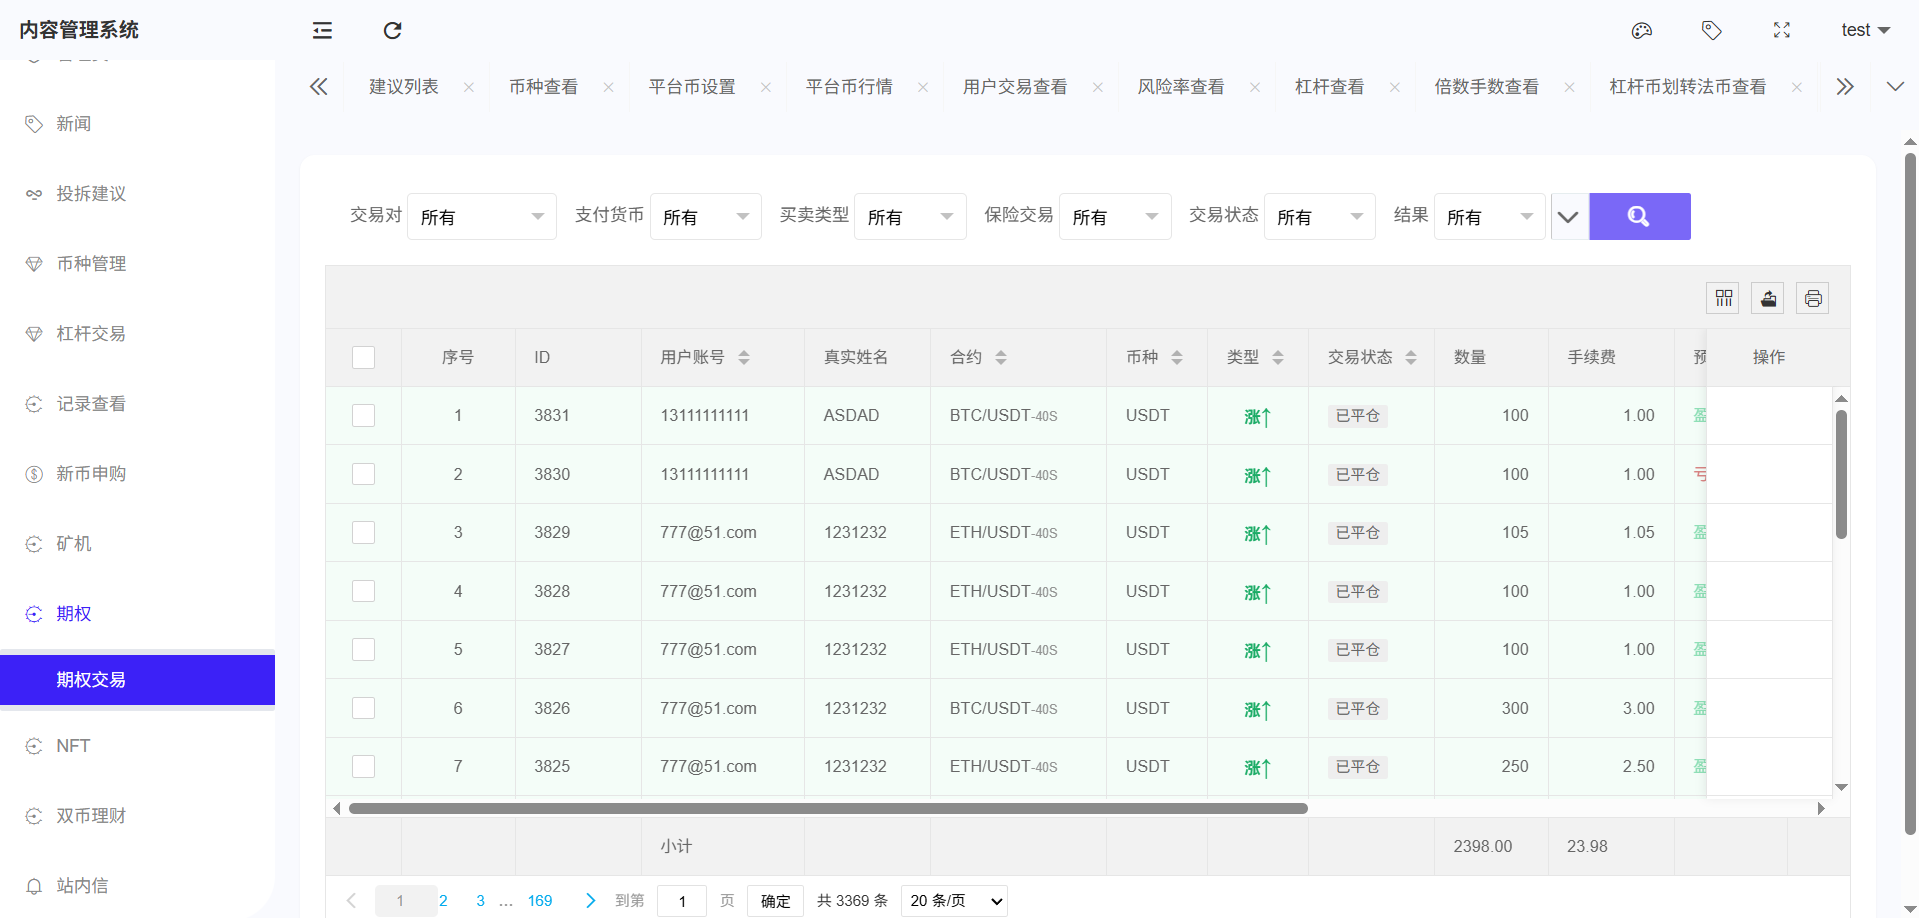Open the theme palette icon
Screen dimensions: 1919x918
point(1641,31)
